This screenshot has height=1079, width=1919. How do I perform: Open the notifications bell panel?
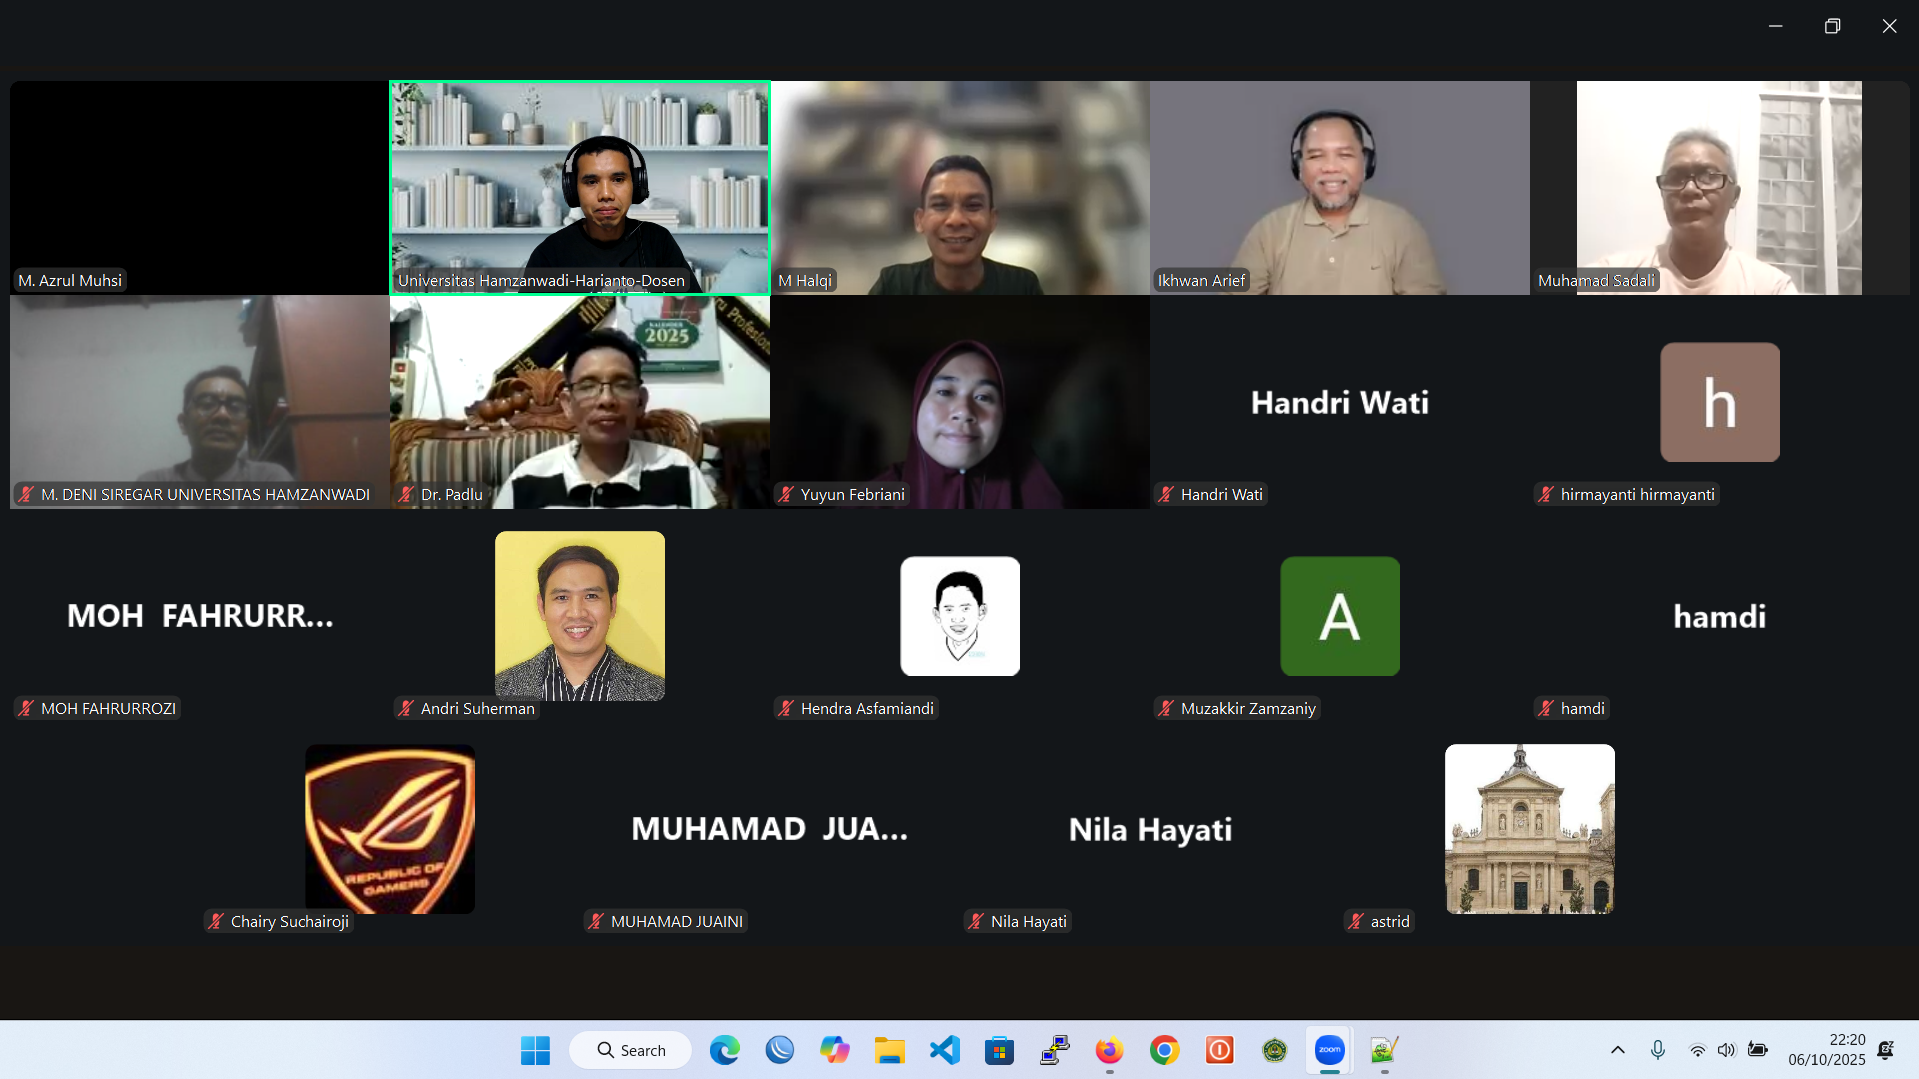pos(1886,1050)
